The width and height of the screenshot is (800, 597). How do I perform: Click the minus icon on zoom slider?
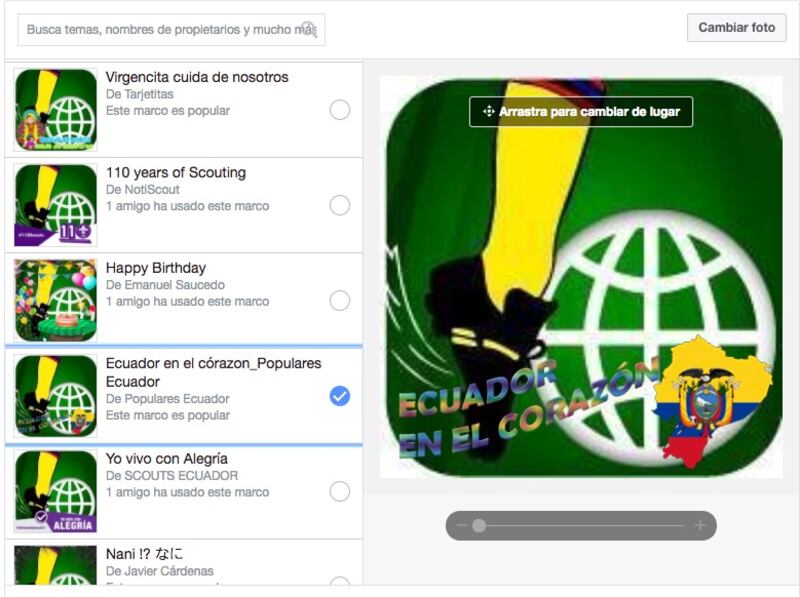(x=462, y=525)
